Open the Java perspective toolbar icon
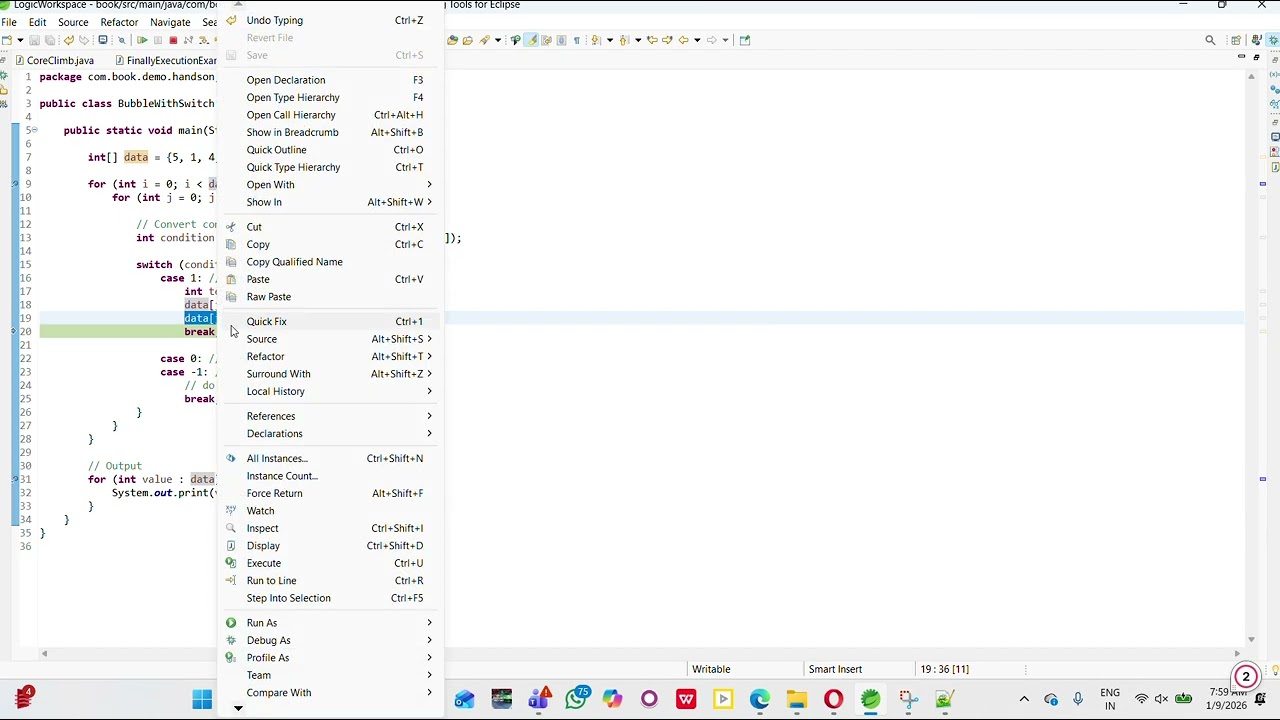Image resolution: width=1280 pixels, height=720 pixels. (1255, 40)
